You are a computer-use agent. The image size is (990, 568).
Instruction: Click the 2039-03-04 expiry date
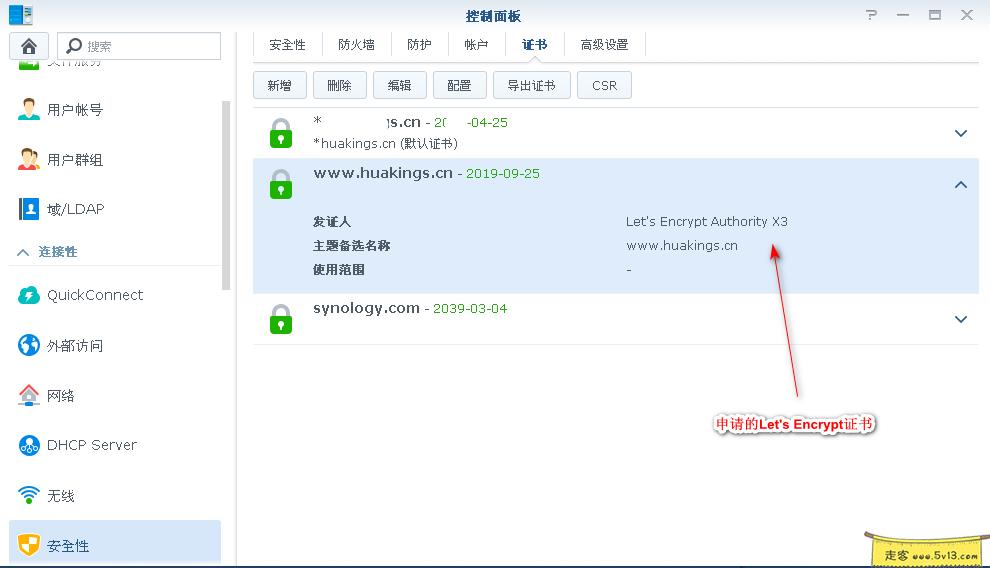pos(470,309)
